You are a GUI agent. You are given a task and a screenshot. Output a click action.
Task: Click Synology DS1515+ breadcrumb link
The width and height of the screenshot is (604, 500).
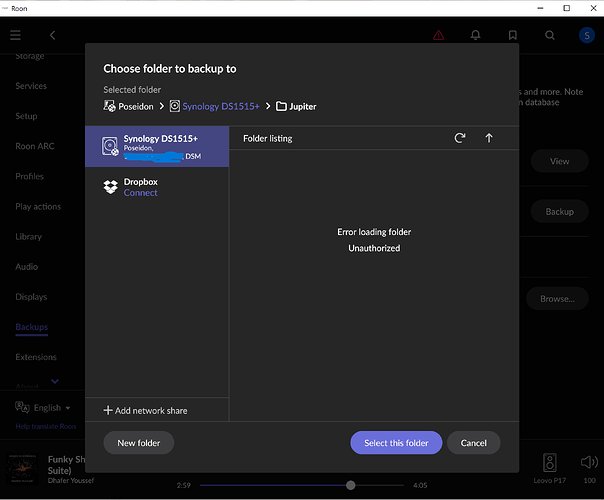(x=221, y=106)
